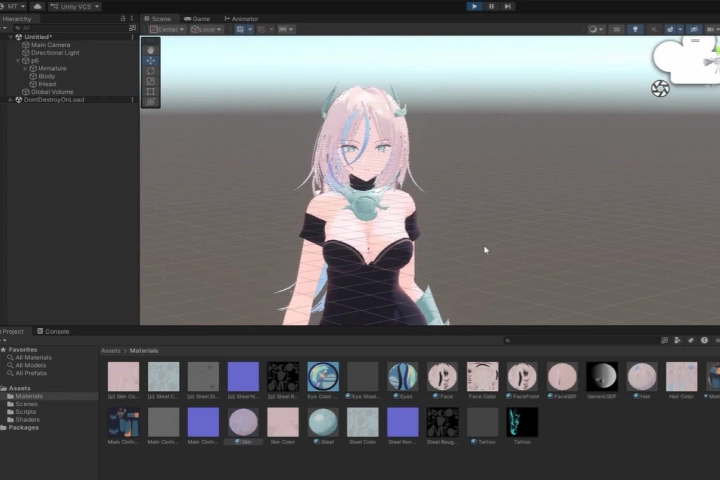Select the Skin material sphere asset
Image resolution: width=720 pixels, height=480 pixels.
pos(243,422)
